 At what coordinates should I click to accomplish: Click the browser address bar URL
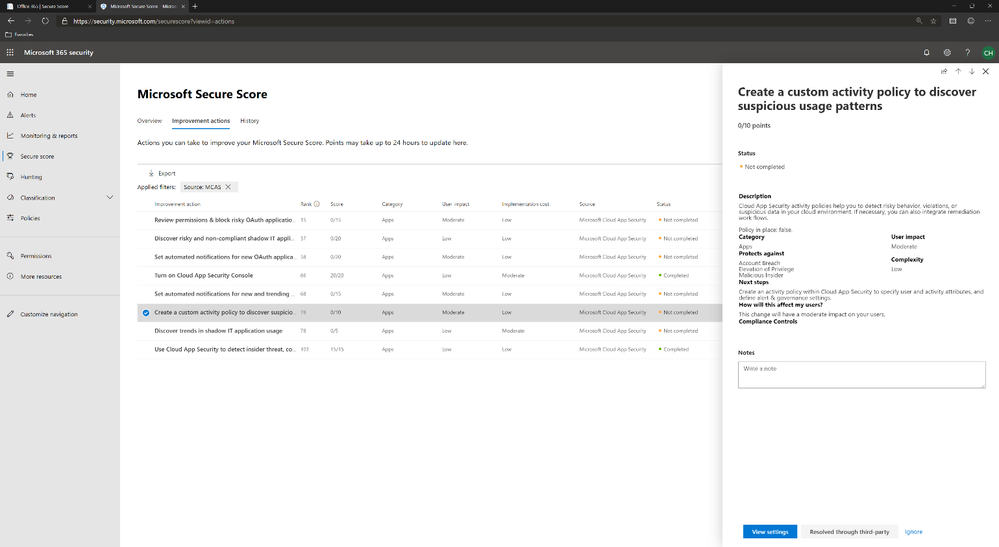tap(154, 21)
